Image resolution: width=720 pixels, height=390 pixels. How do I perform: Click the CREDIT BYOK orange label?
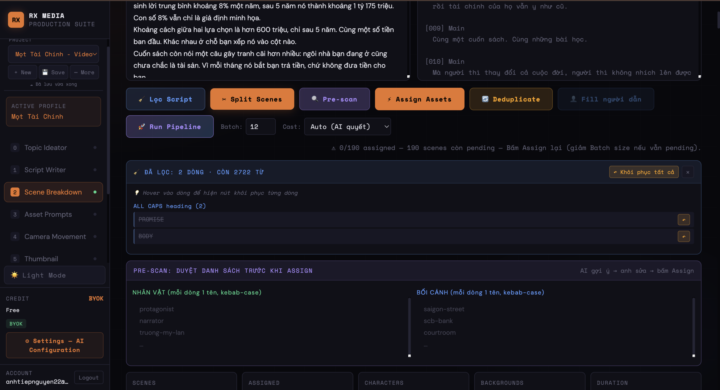coord(96,299)
